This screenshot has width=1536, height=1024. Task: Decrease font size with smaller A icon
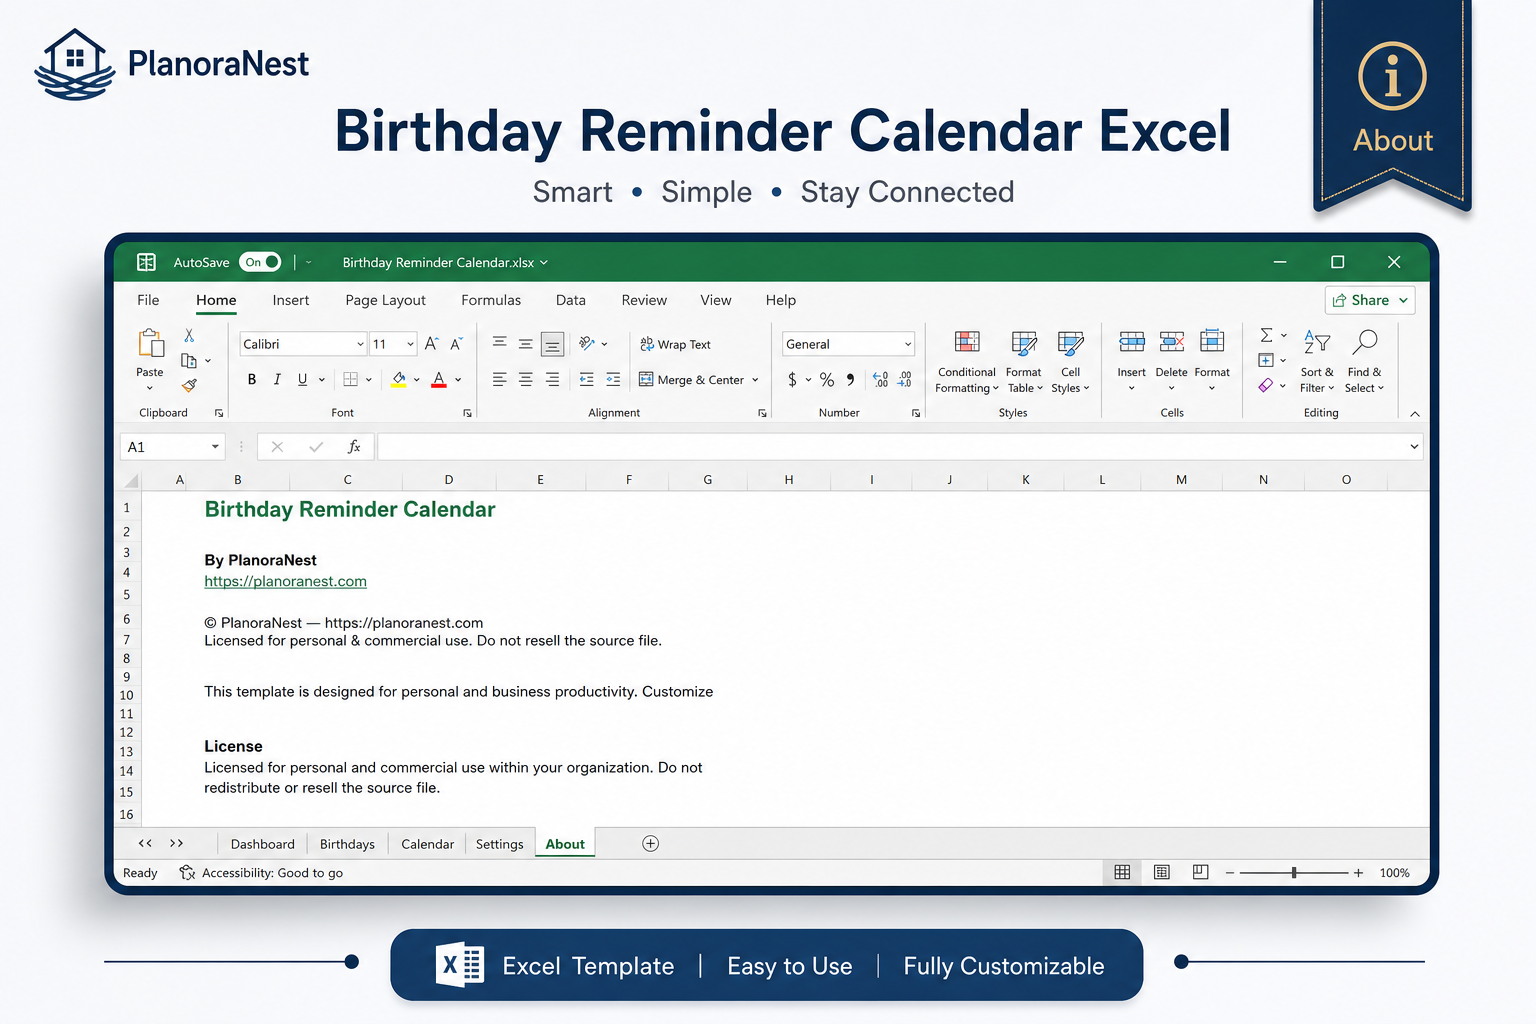point(456,343)
